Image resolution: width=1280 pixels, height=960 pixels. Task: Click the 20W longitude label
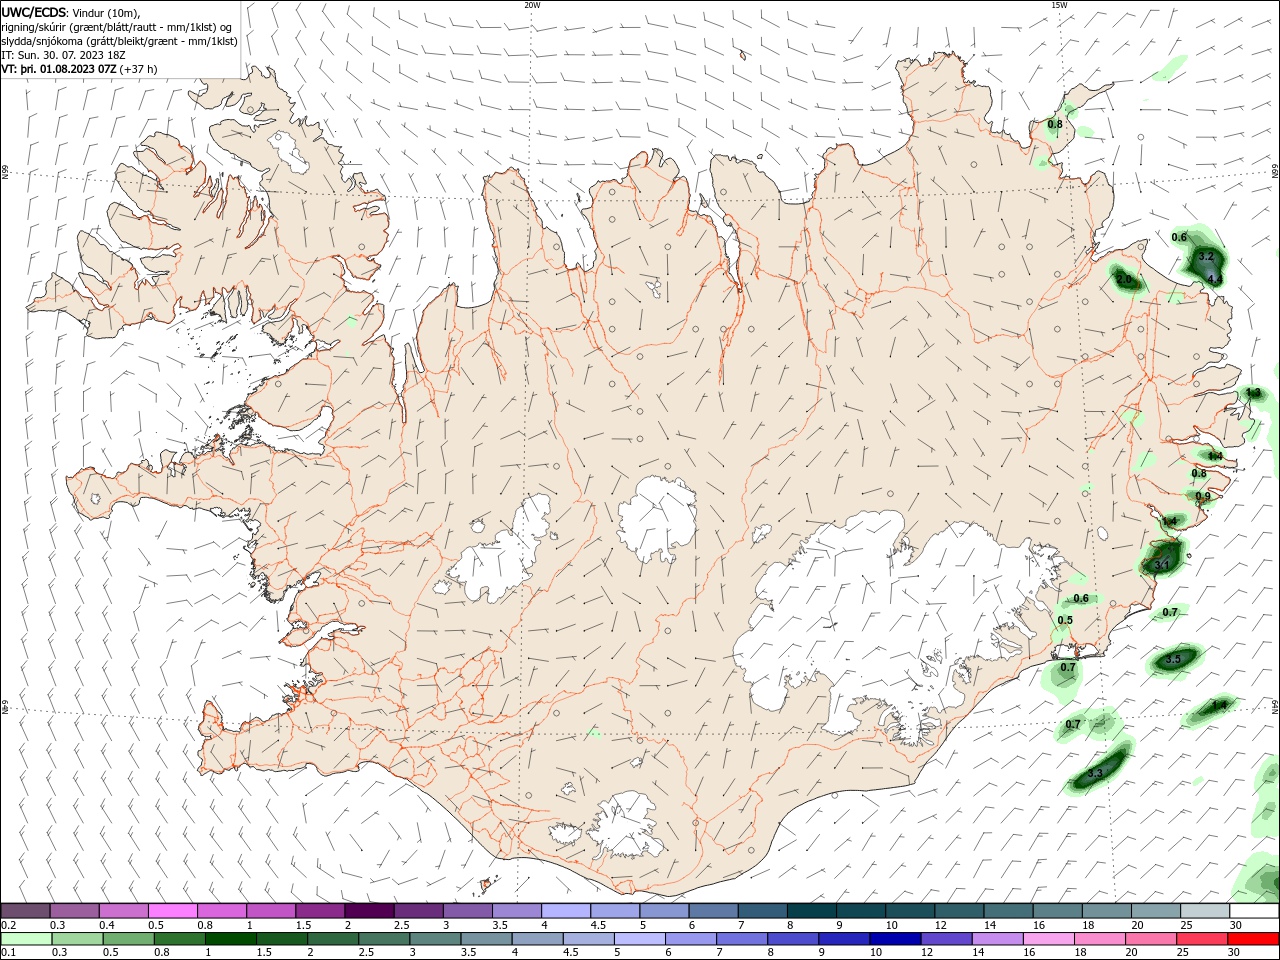[532, 5]
